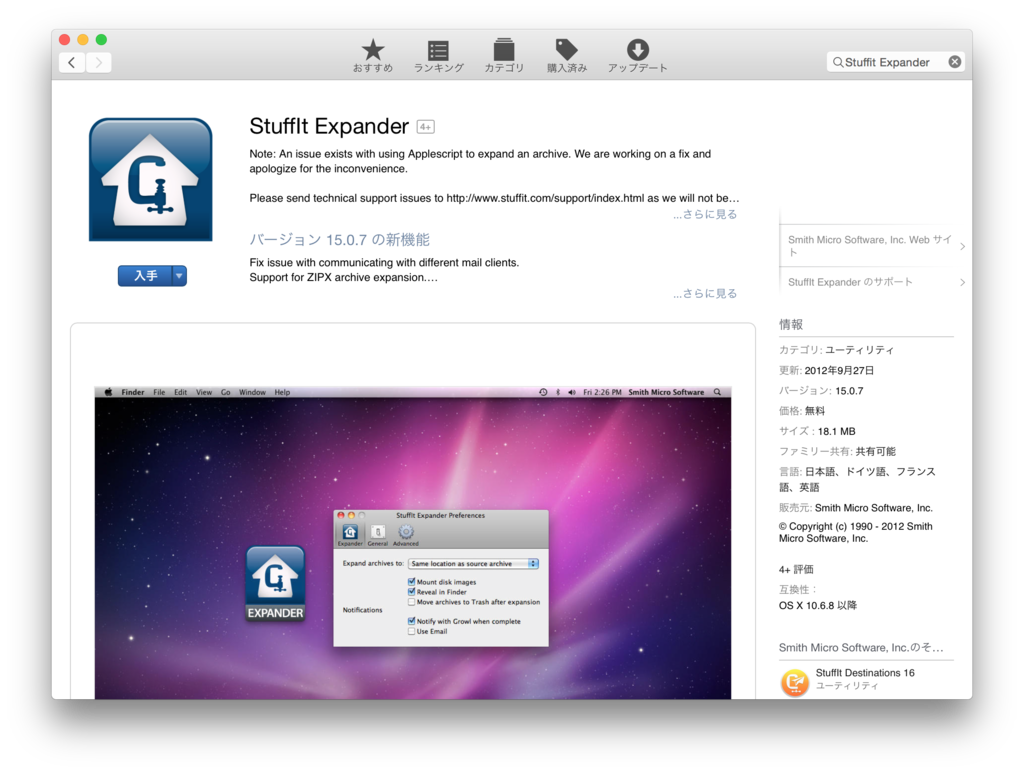Select the General preferences tab icon
Image resolution: width=1024 pixels, height=773 pixels.
pos(377,535)
